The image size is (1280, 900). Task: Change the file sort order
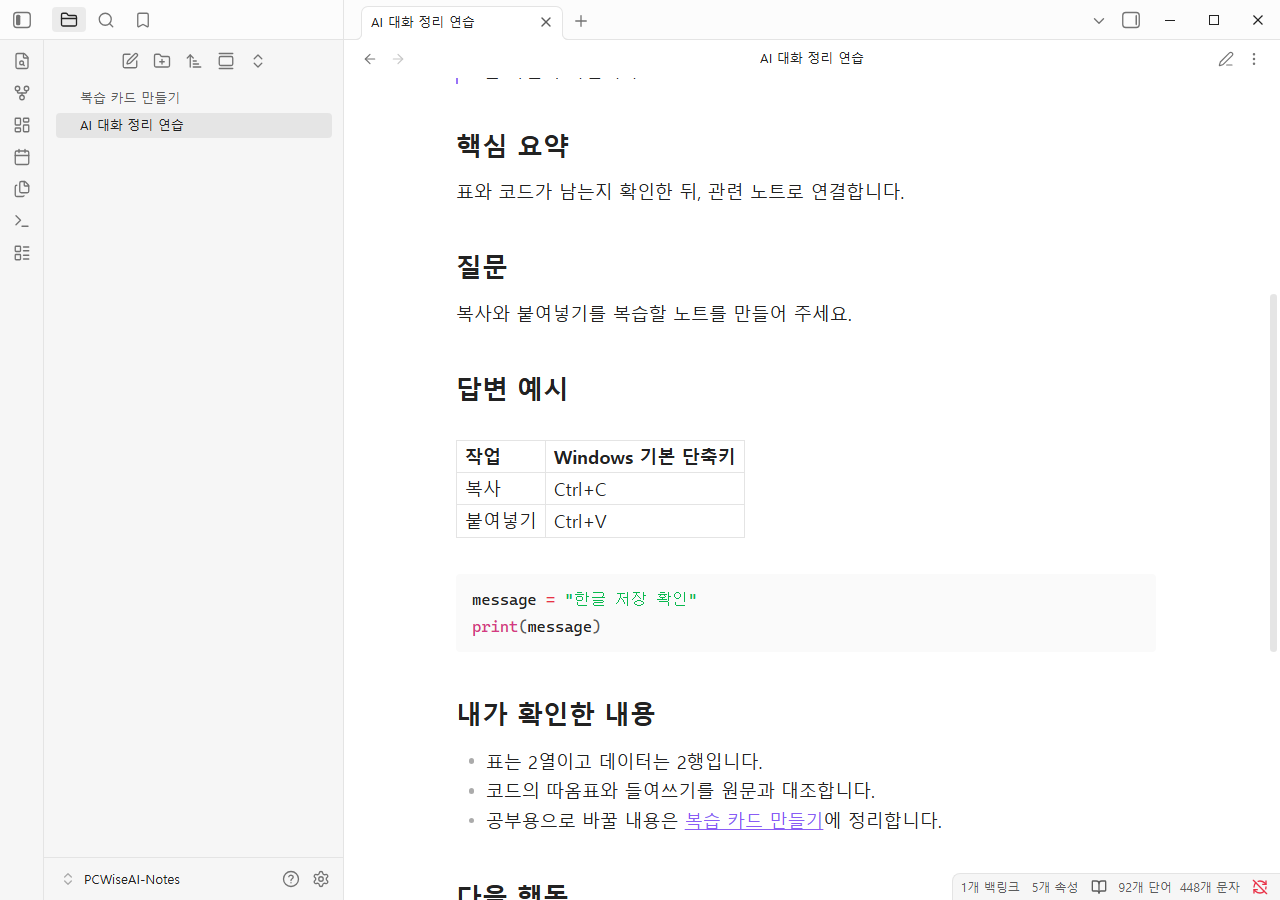coord(194,61)
